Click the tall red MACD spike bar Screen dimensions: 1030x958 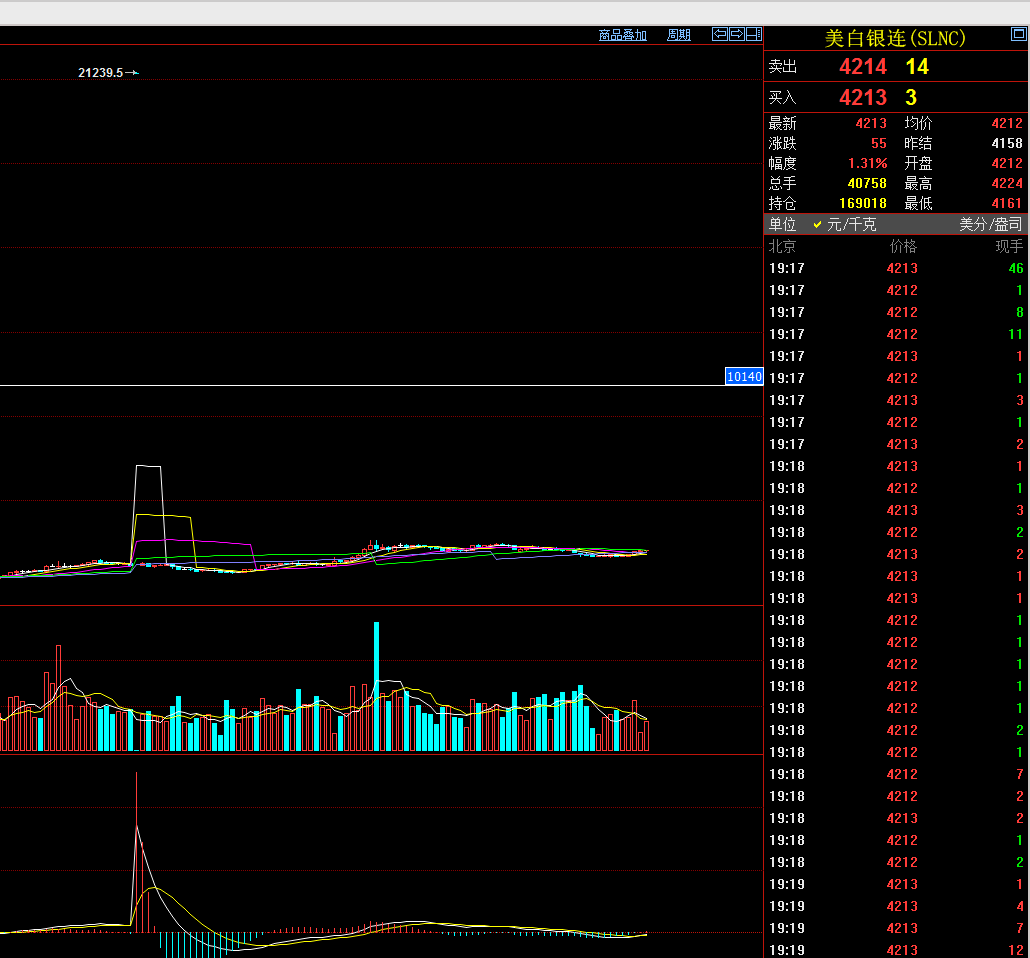[136, 850]
